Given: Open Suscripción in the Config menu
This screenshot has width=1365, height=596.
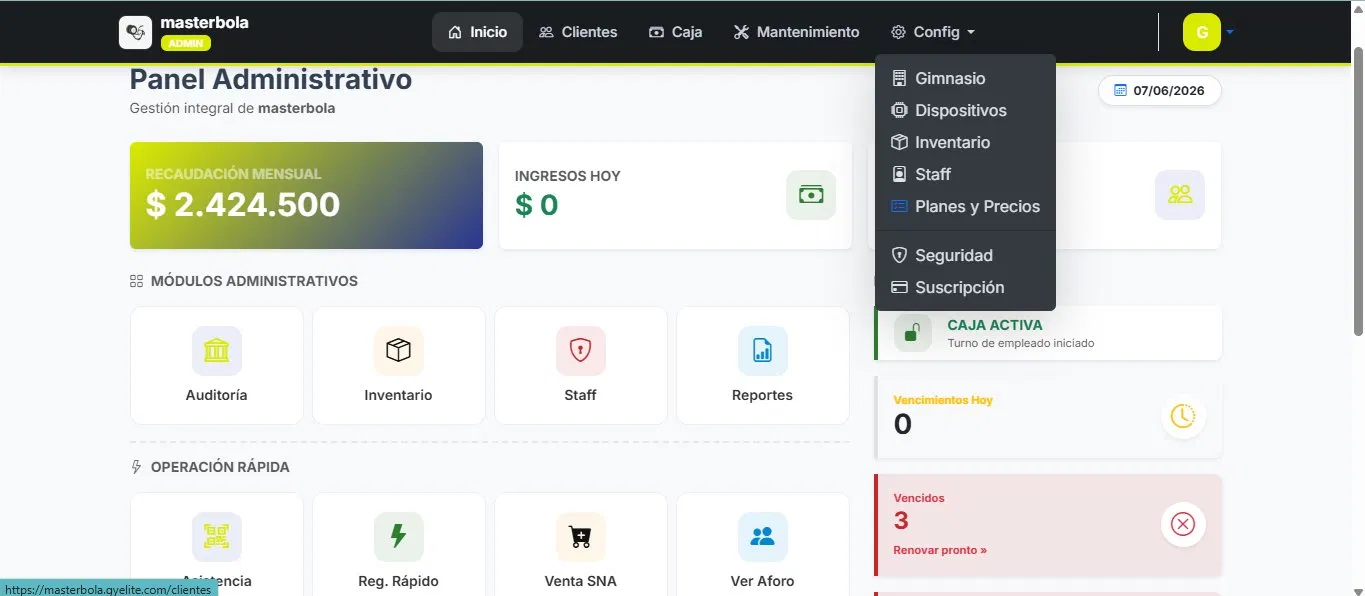Looking at the screenshot, I should [x=965, y=287].
